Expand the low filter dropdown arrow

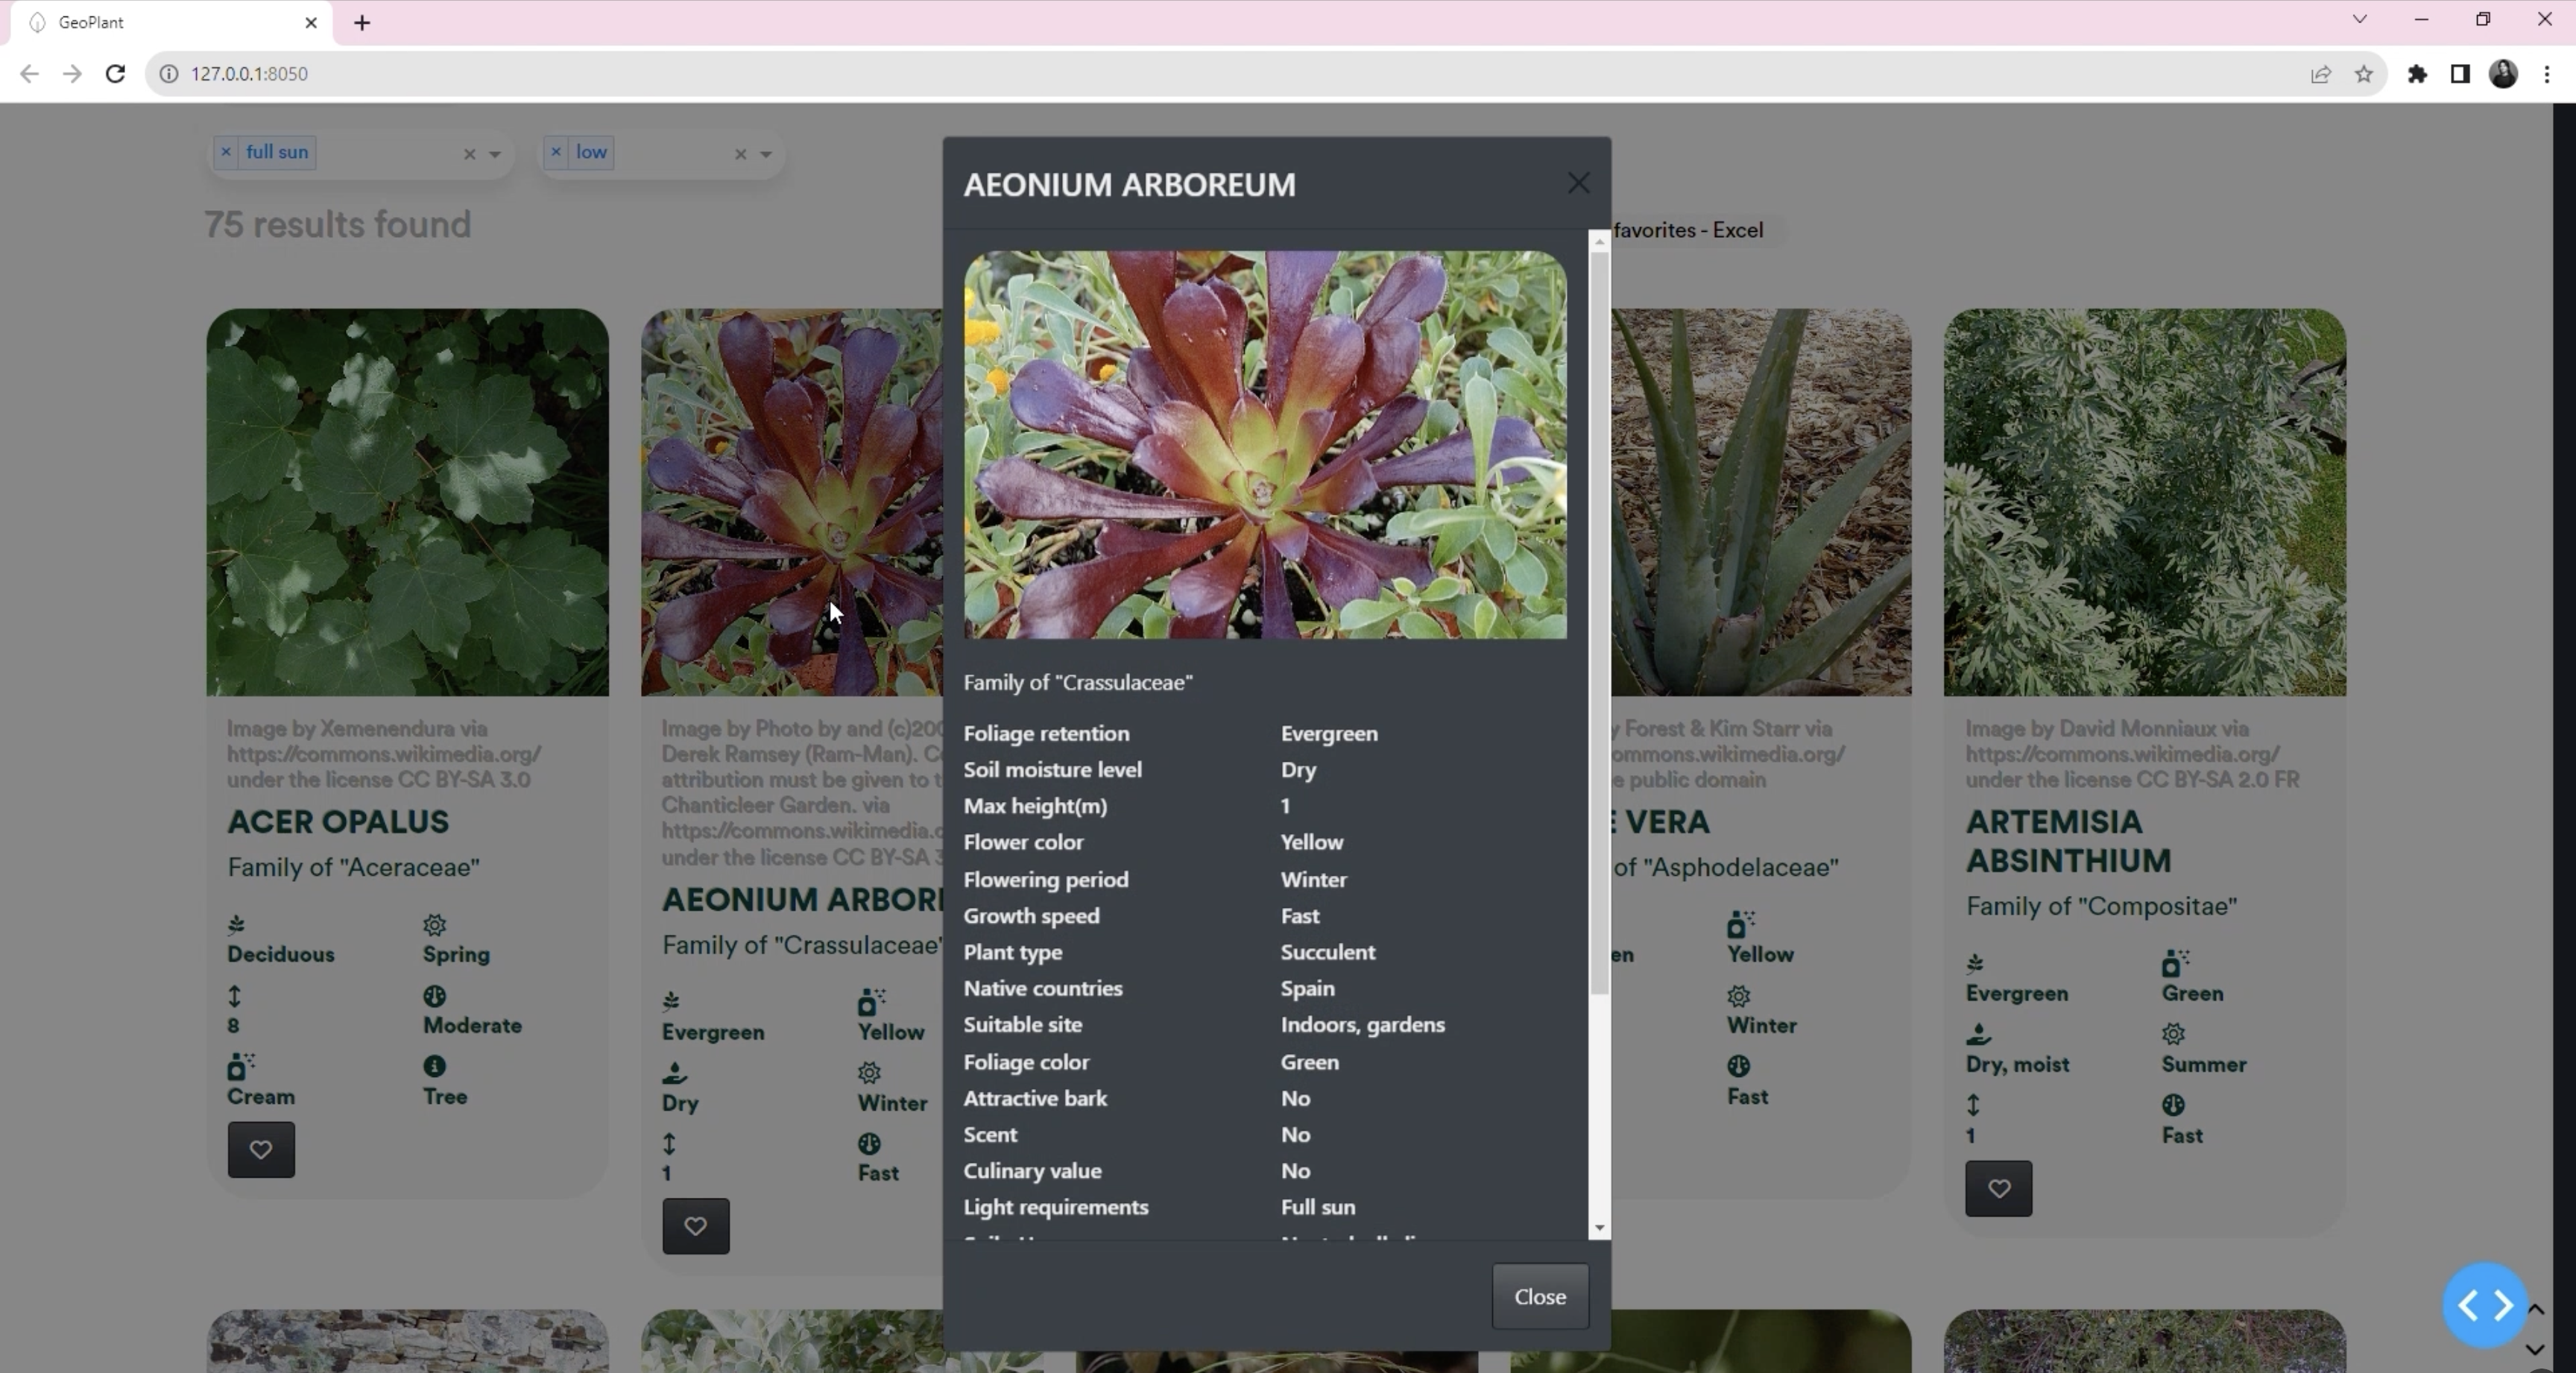[766, 154]
